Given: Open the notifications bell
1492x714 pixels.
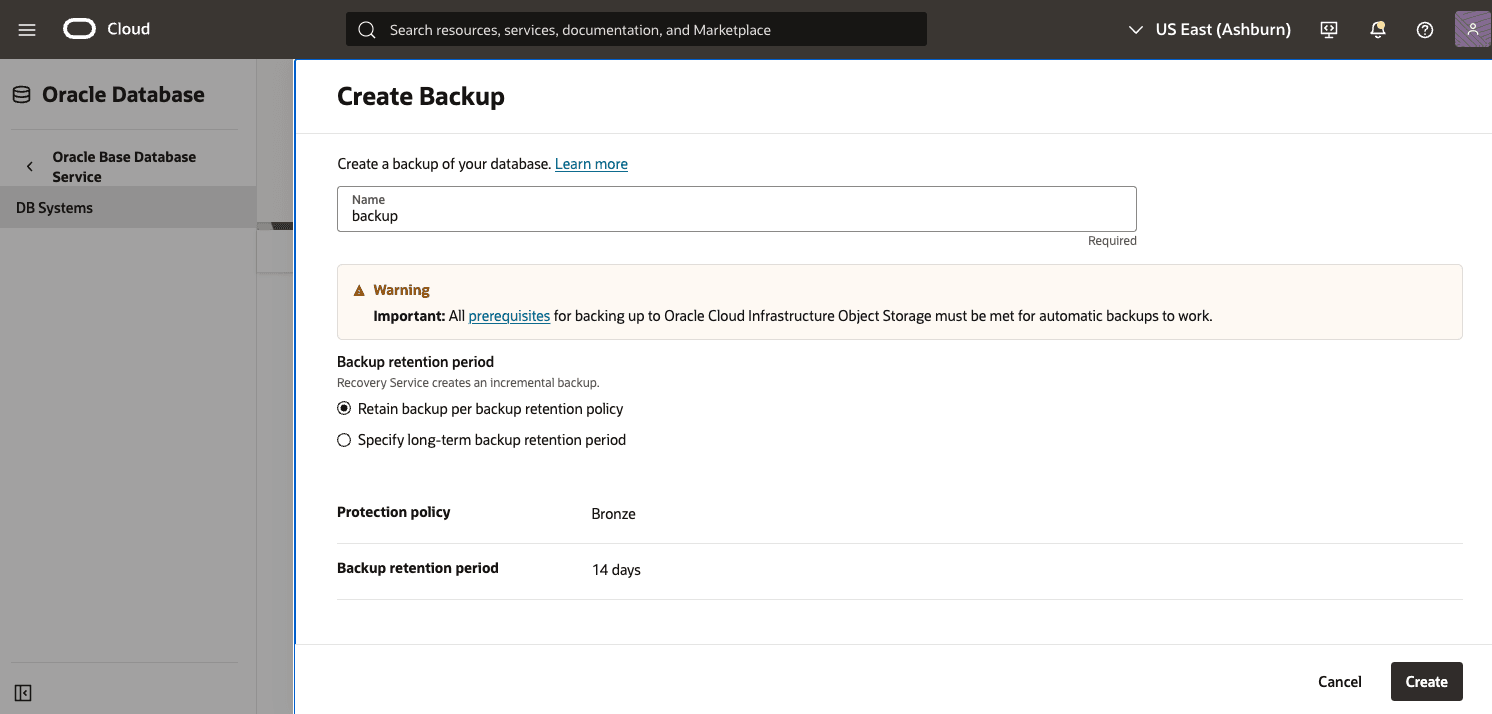Looking at the screenshot, I should coord(1377,29).
